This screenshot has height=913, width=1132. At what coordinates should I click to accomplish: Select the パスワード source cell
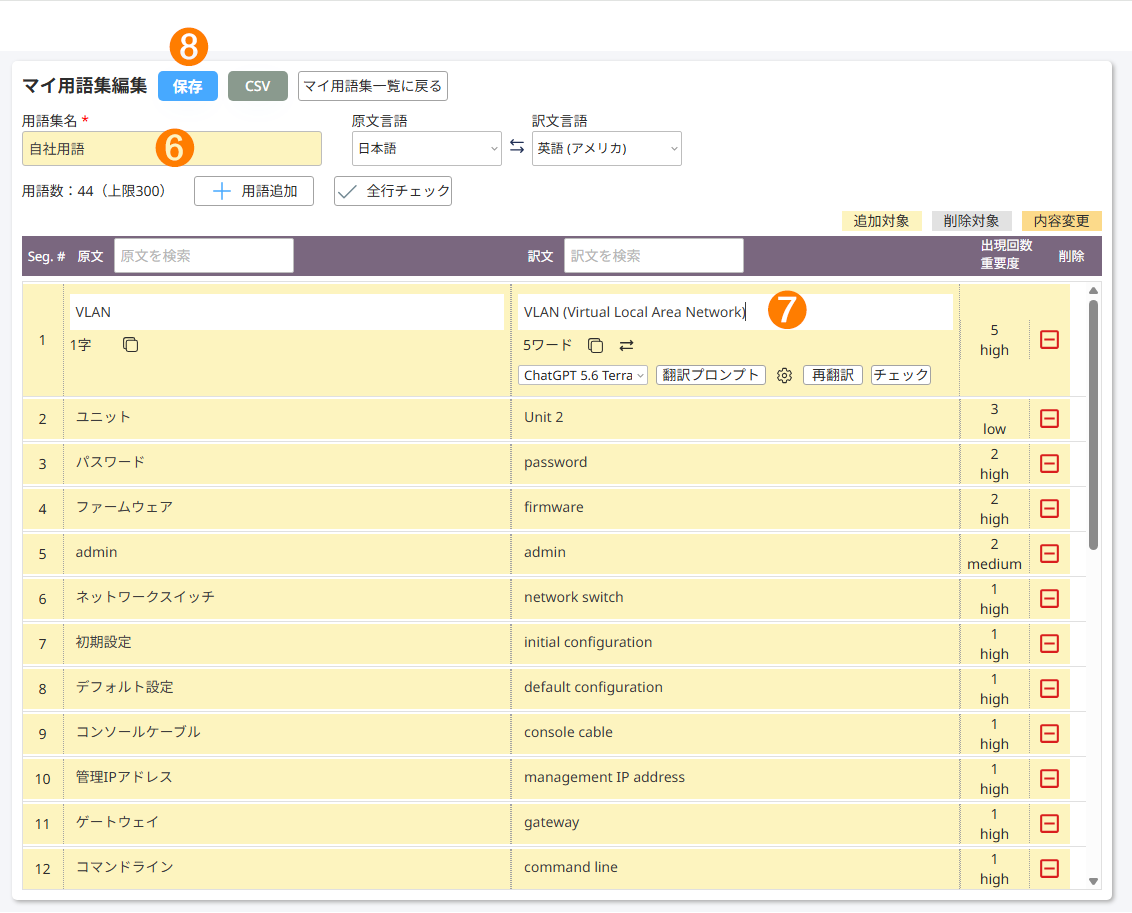tap(287, 463)
